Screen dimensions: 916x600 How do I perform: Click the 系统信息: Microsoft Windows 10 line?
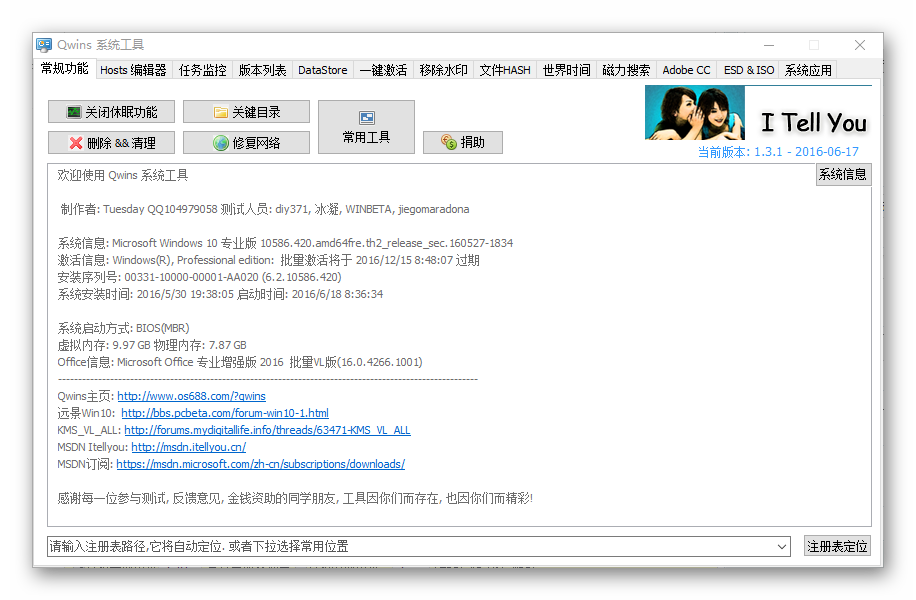click(285, 243)
